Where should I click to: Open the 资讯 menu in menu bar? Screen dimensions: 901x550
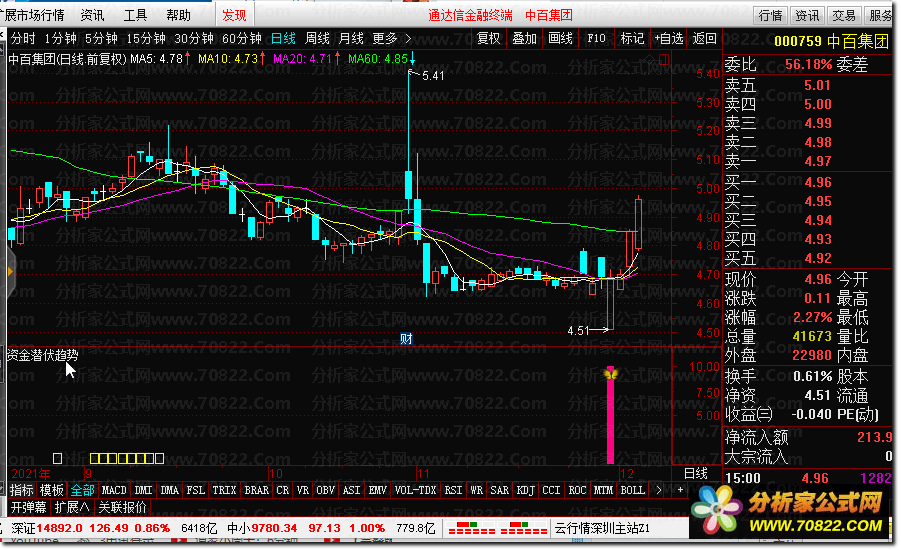pyautogui.click(x=92, y=15)
